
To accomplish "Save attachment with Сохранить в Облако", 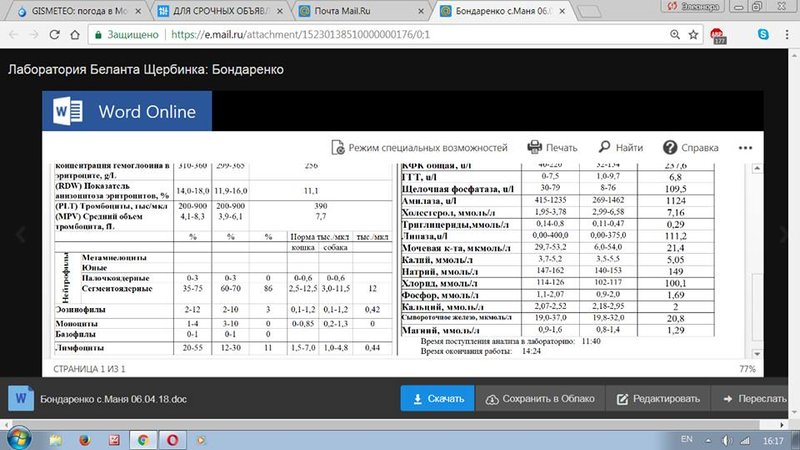I will (x=540, y=398).
